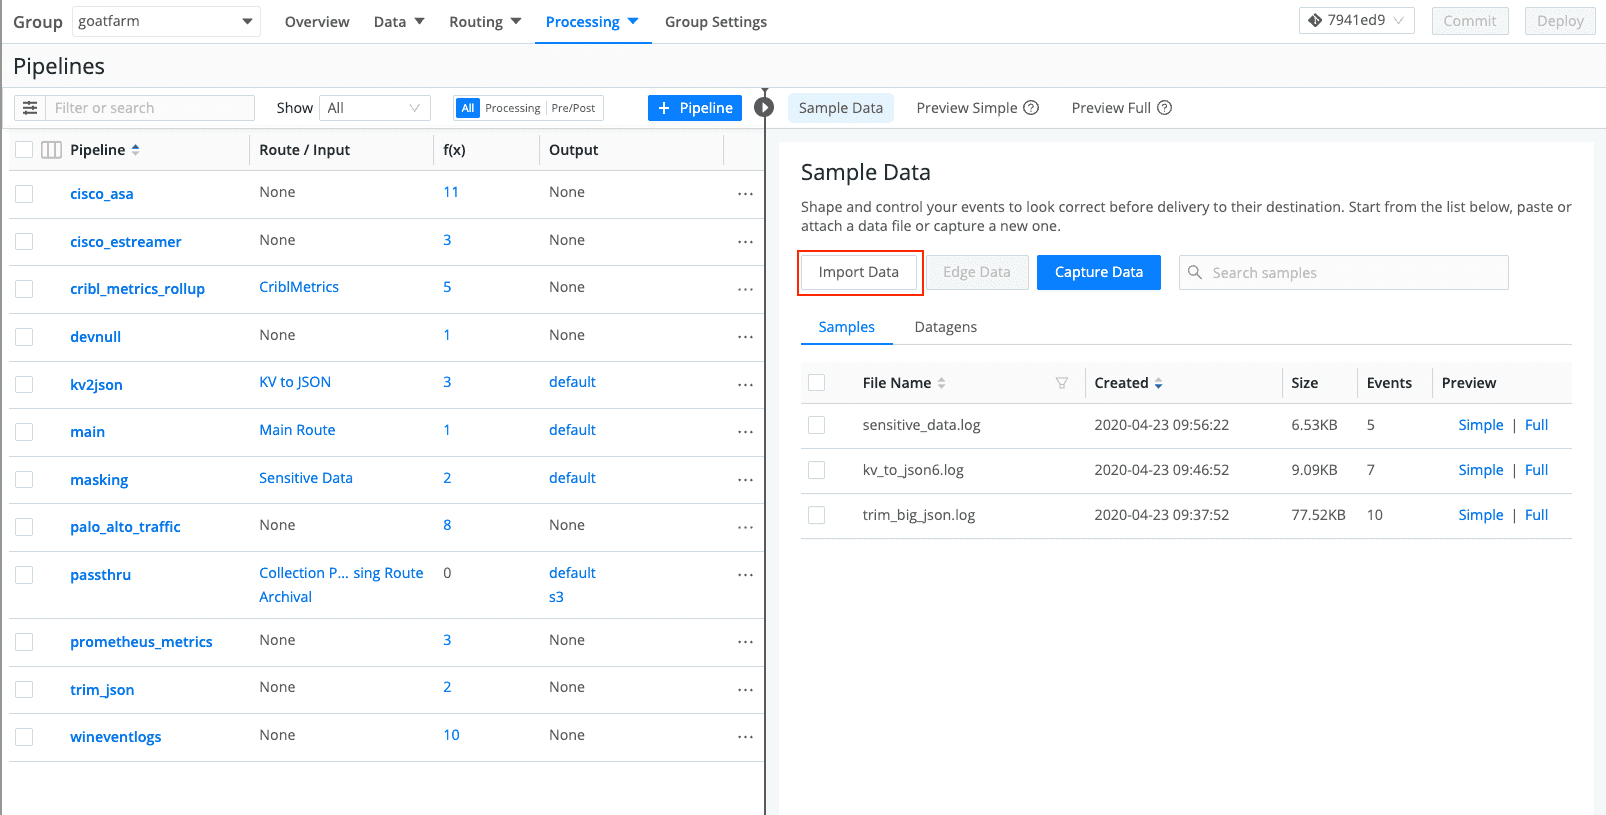1606x815 pixels.
Task: Toggle the select-all pipelines checkbox
Action: point(24,150)
